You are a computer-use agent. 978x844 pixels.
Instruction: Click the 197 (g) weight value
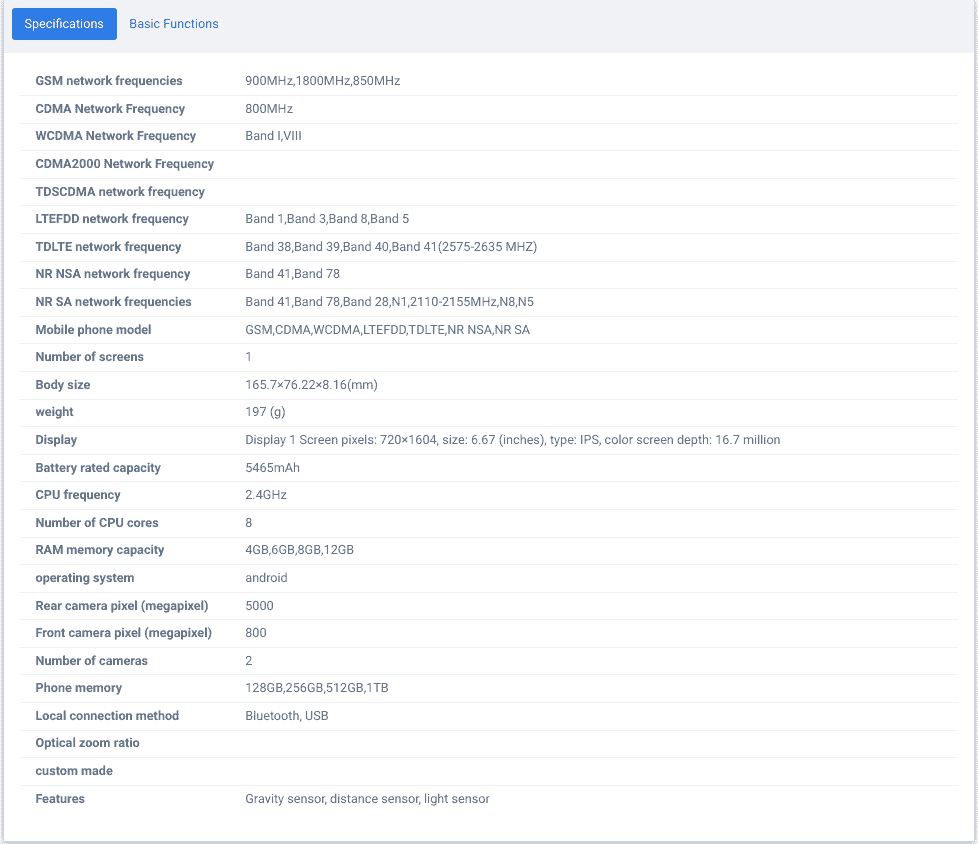click(265, 412)
